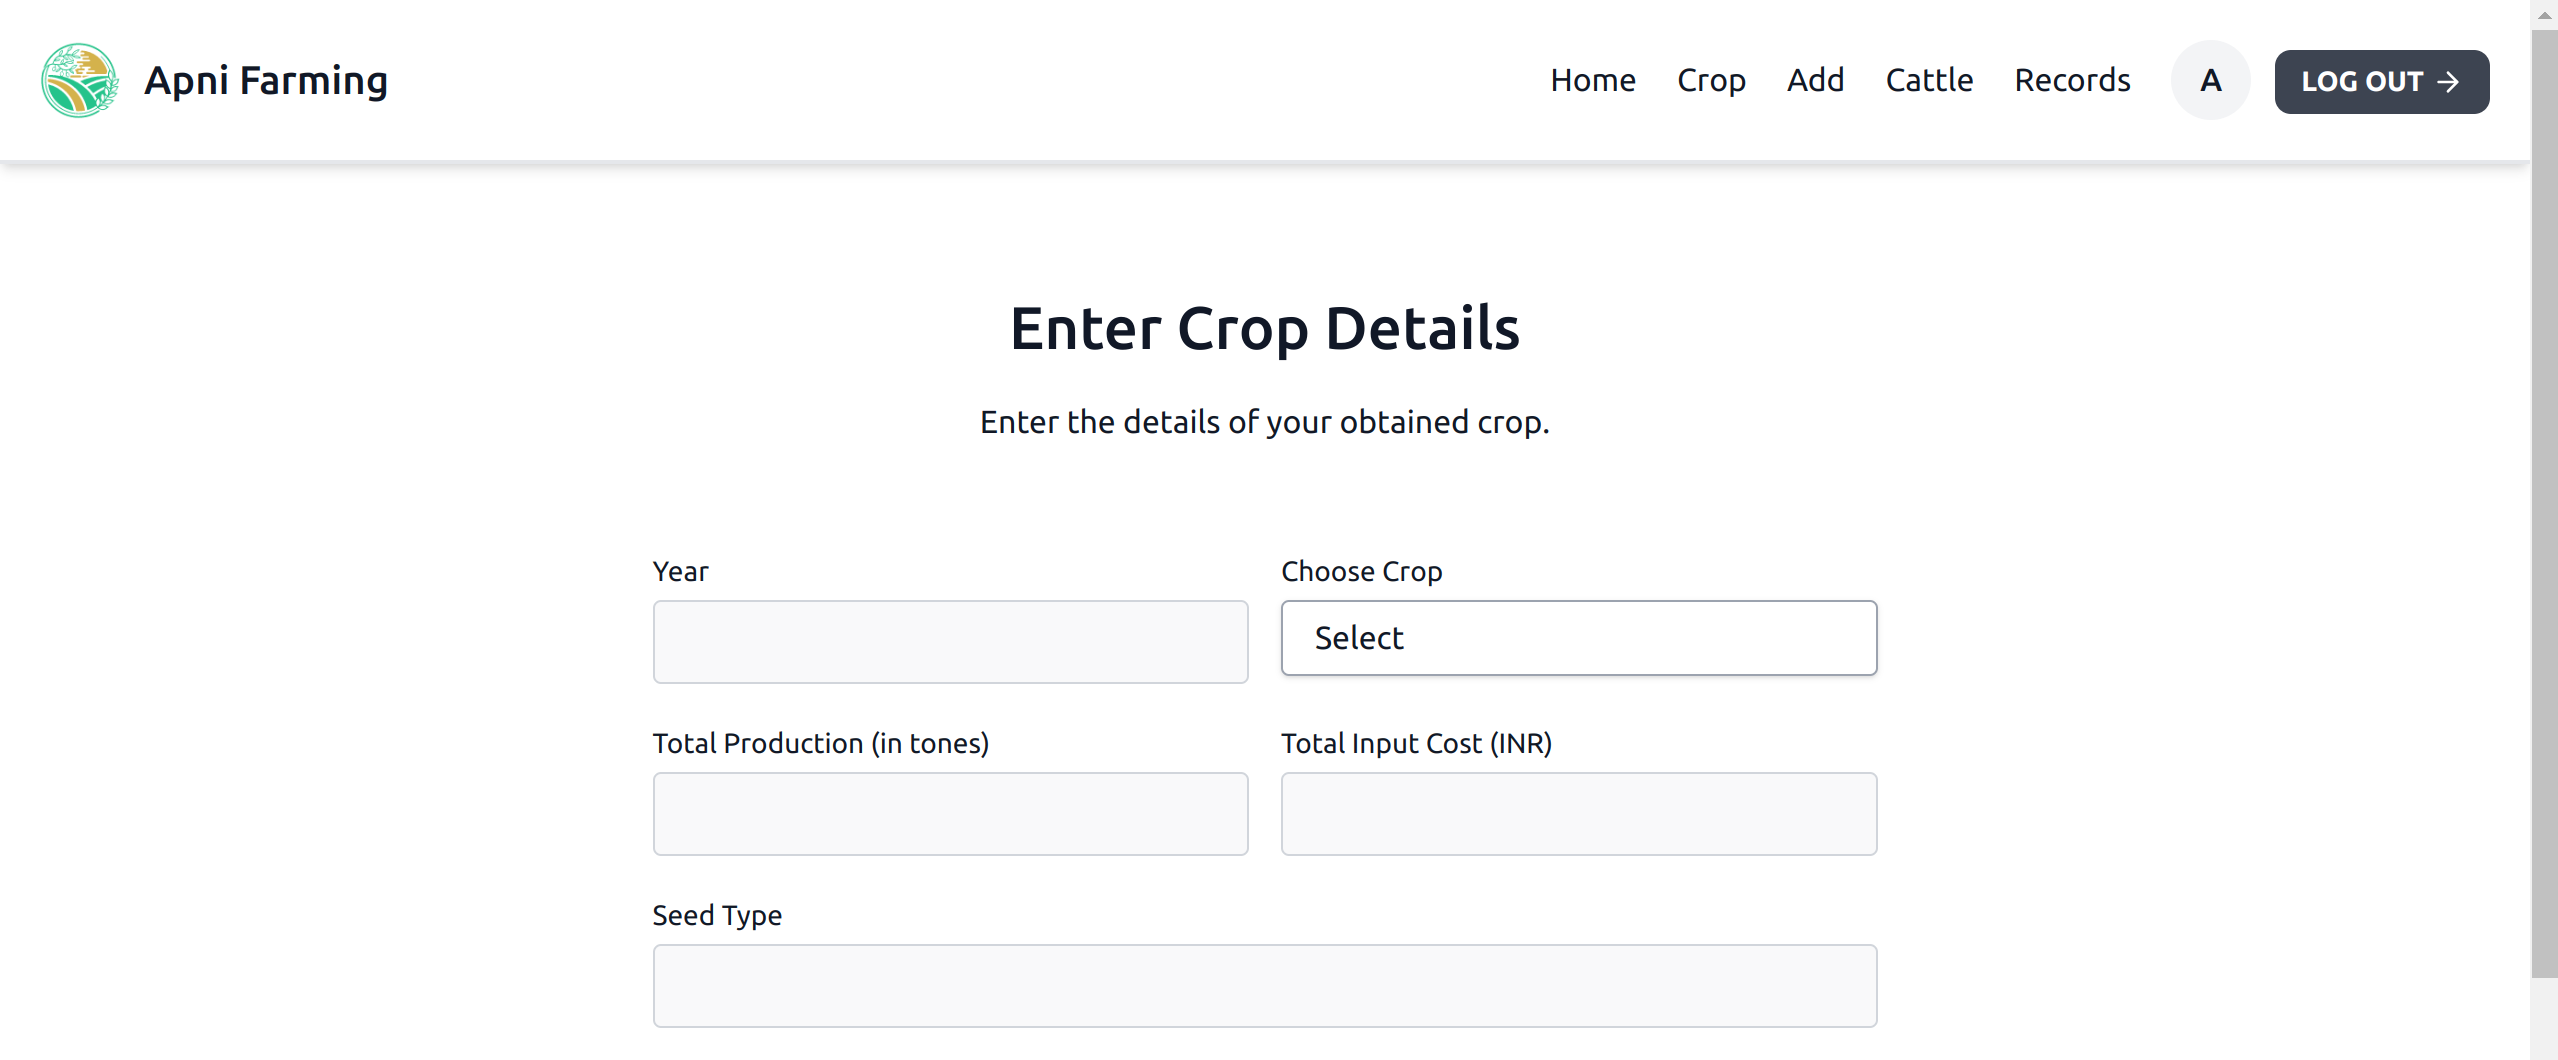Open the profile avatar labeled A

[2209, 80]
